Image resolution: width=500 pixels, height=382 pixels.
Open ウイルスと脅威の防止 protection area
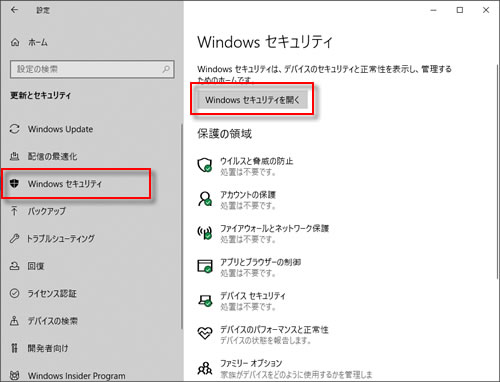click(256, 161)
